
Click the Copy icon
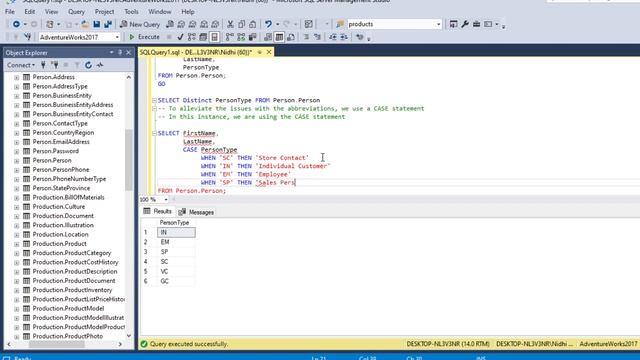point(242,24)
